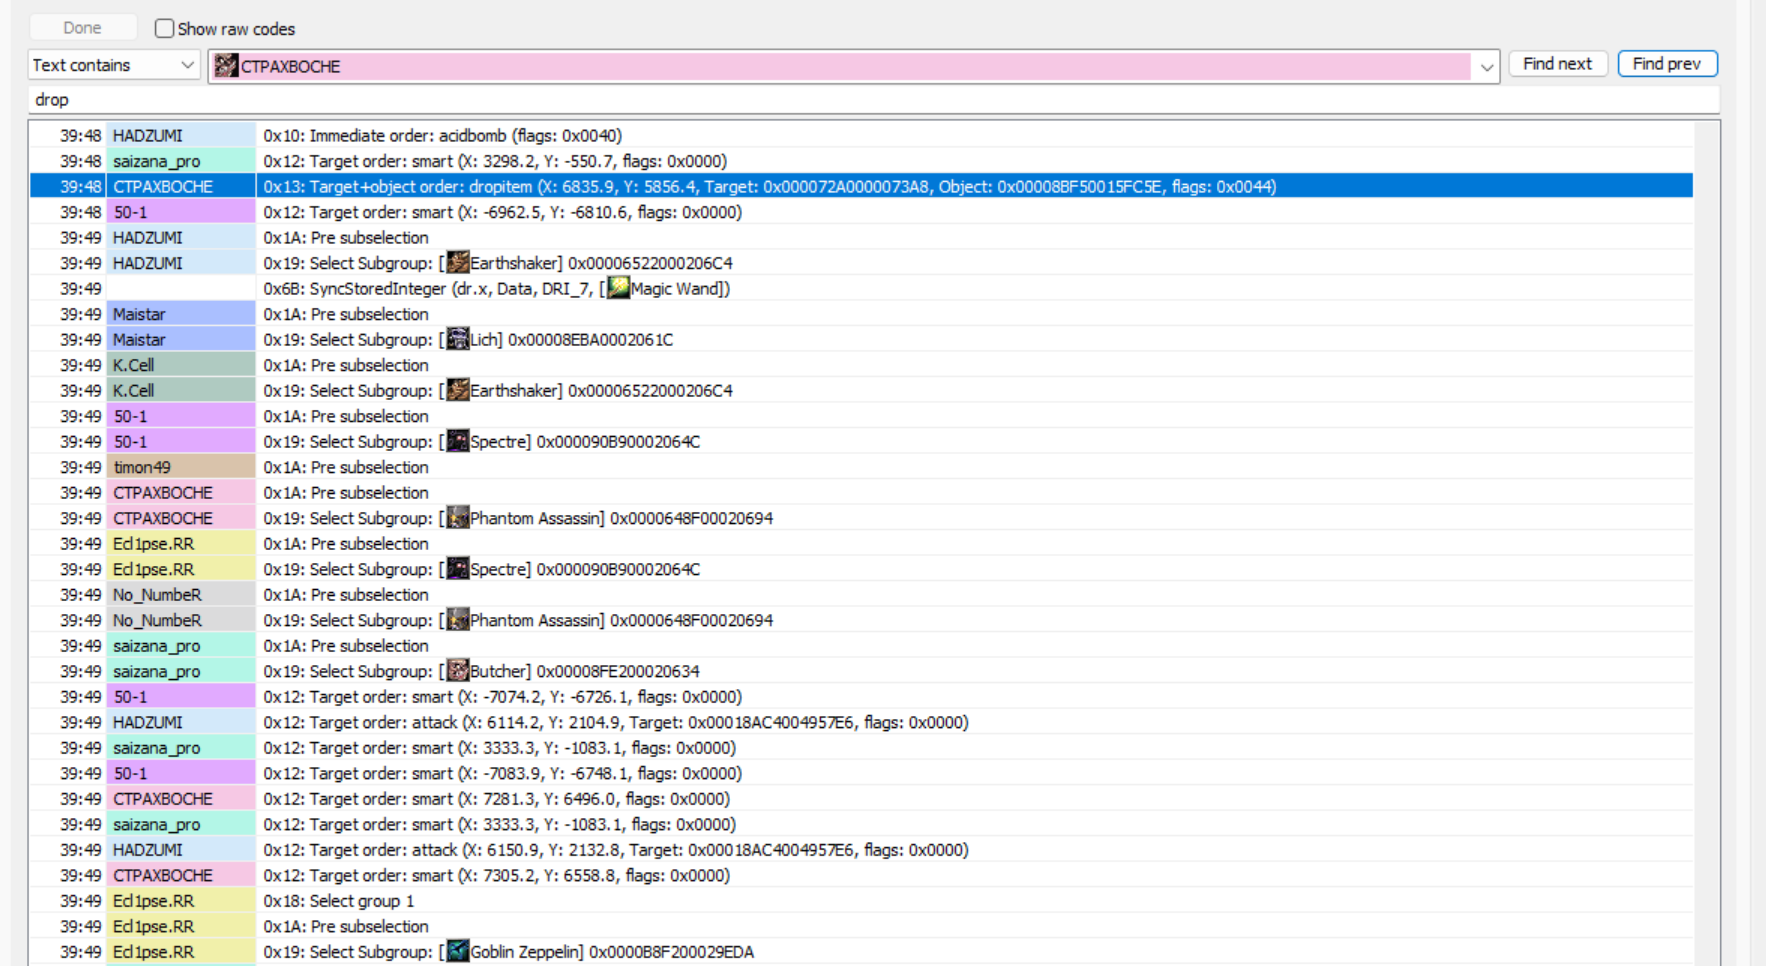Click the Done button

click(x=82, y=28)
